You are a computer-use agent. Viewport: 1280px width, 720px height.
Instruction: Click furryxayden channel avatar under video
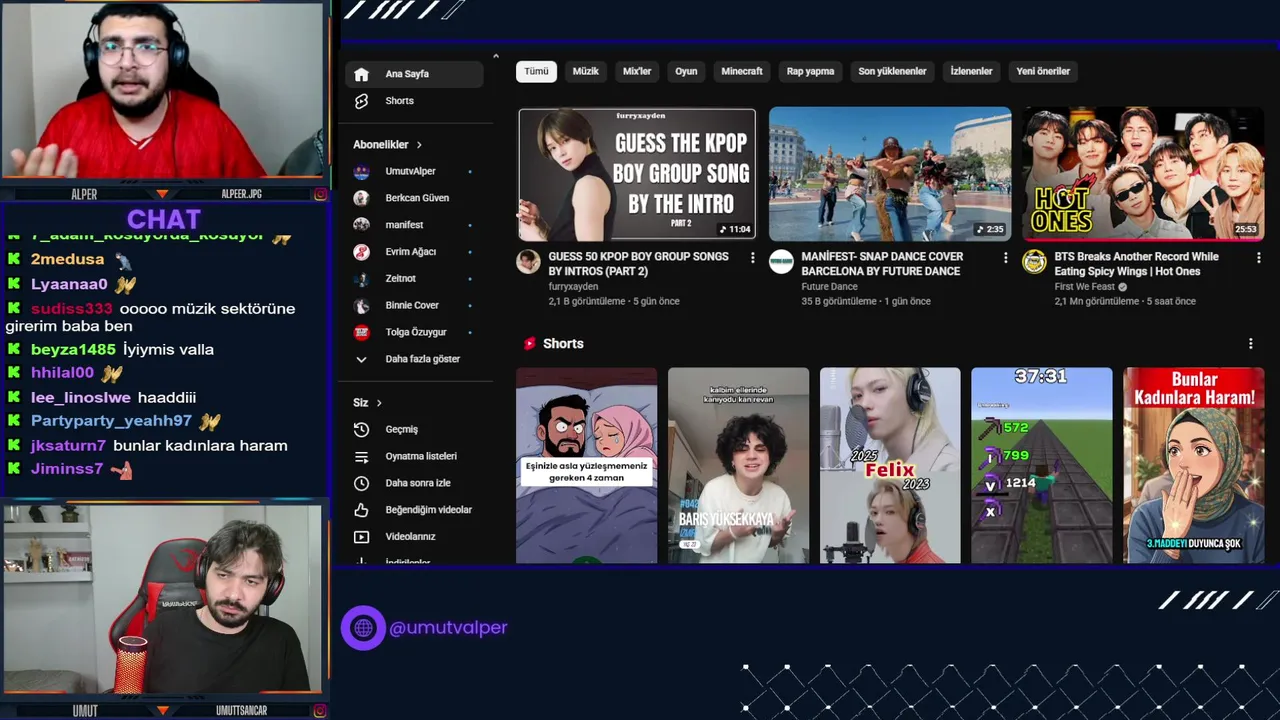(x=528, y=262)
